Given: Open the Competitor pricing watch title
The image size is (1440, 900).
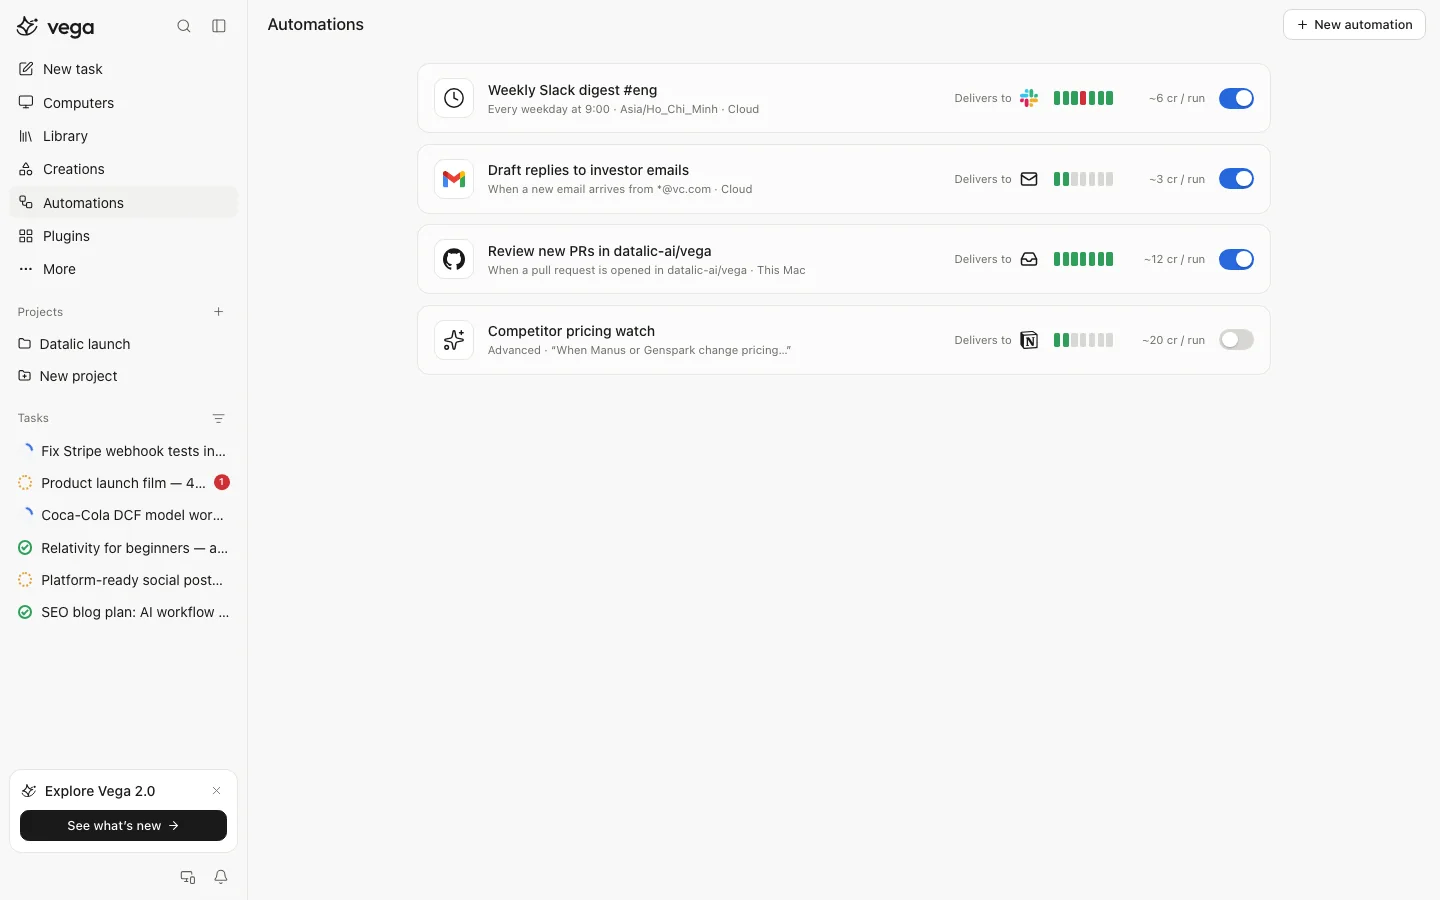Looking at the screenshot, I should [x=571, y=331].
